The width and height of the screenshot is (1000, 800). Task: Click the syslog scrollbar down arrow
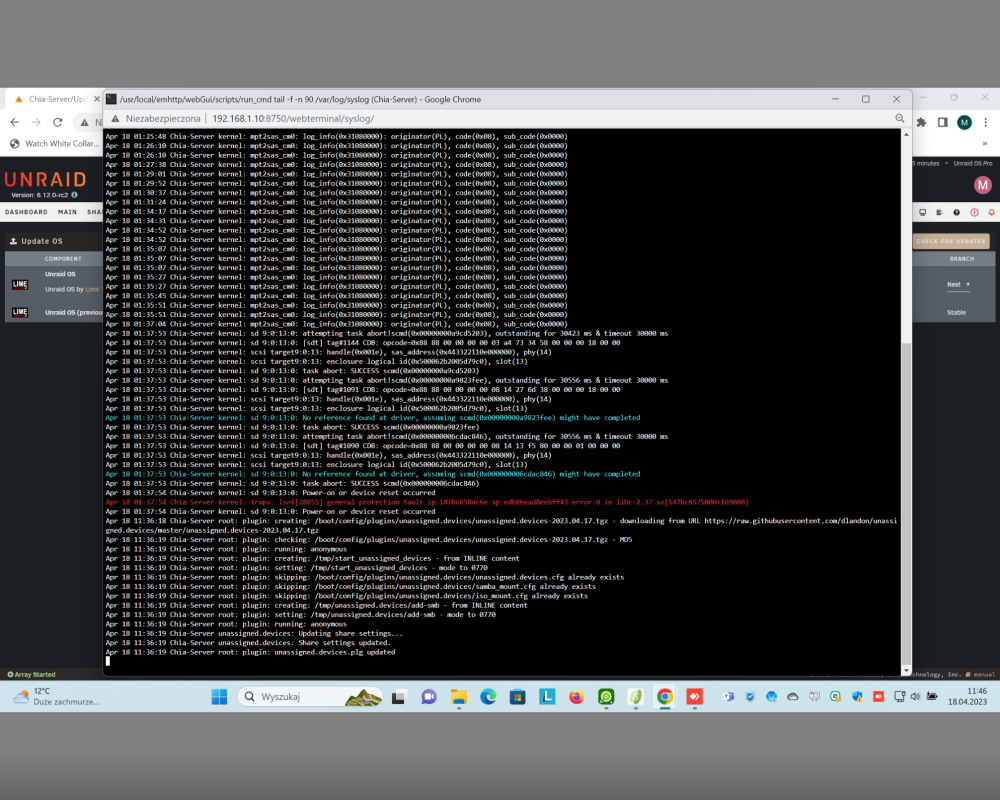coord(906,670)
